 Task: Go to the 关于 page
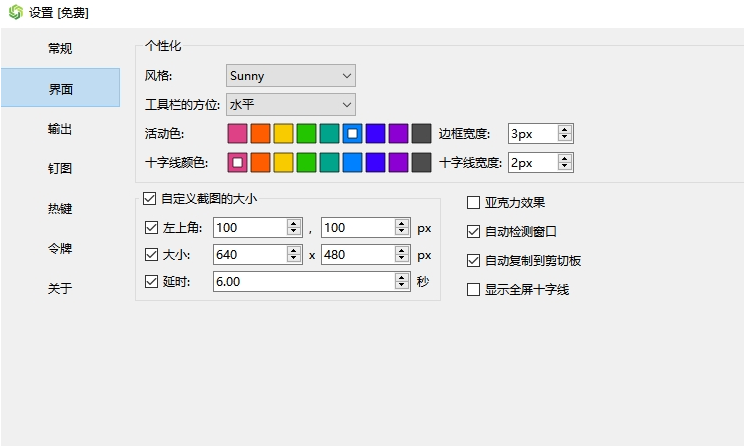(60, 288)
